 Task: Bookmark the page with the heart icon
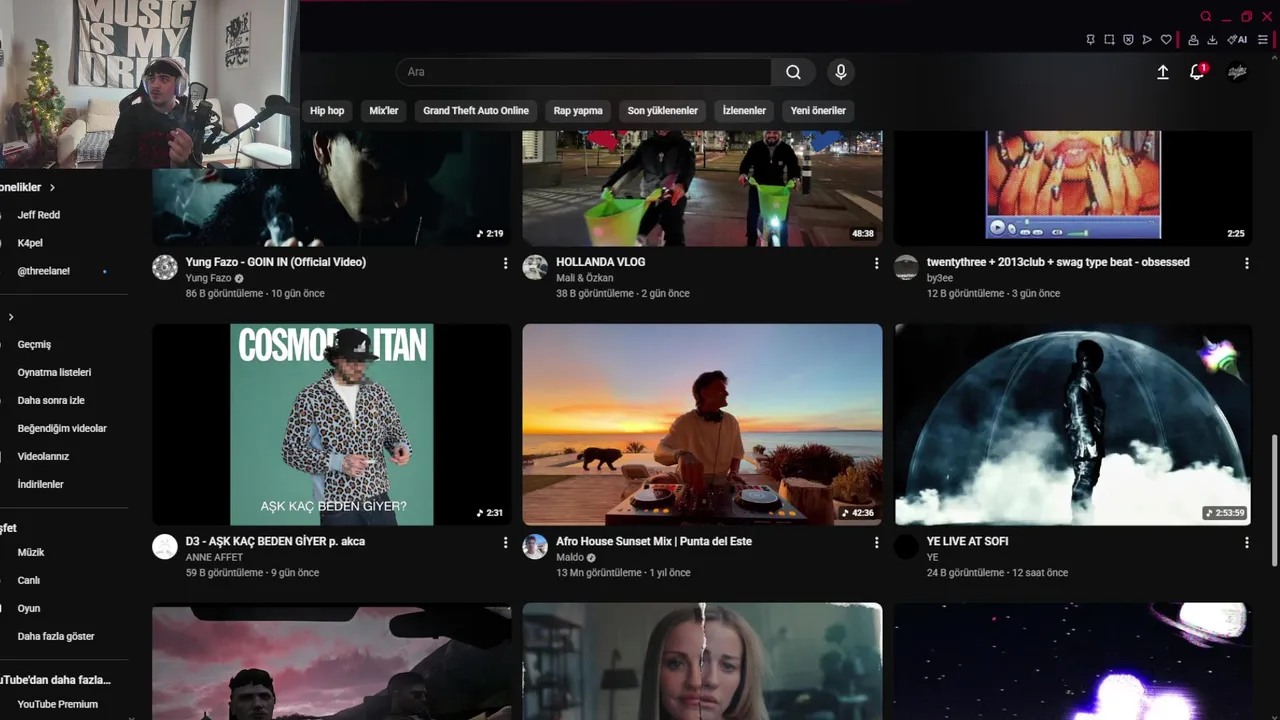pos(1166,40)
